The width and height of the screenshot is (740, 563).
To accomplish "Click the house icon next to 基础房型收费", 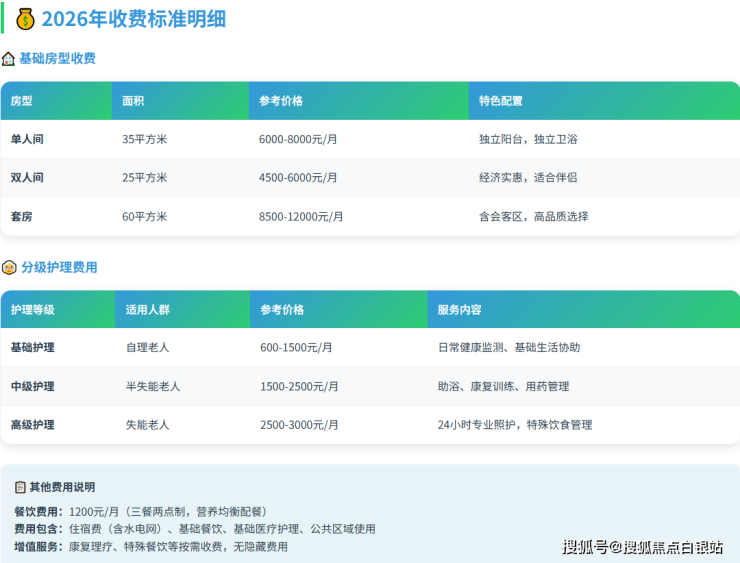I will coord(9,59).
